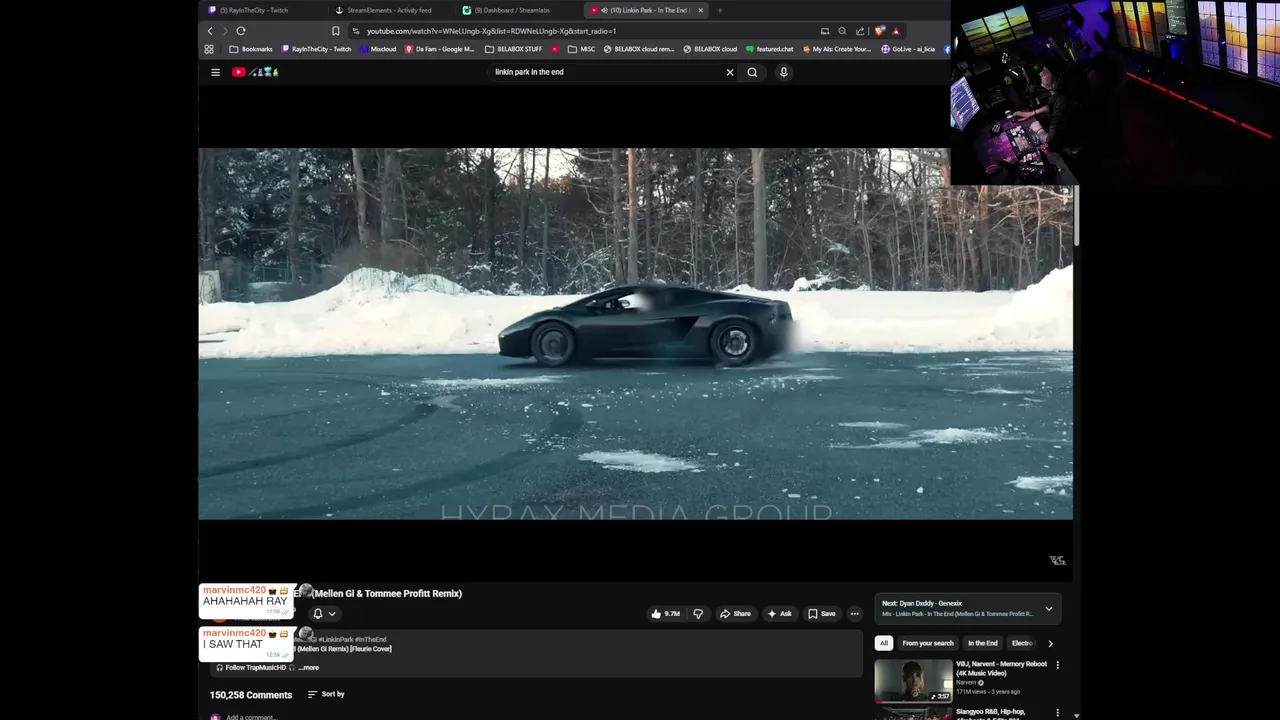Close the Linkin Park YouTube tab

click(701, 10)
